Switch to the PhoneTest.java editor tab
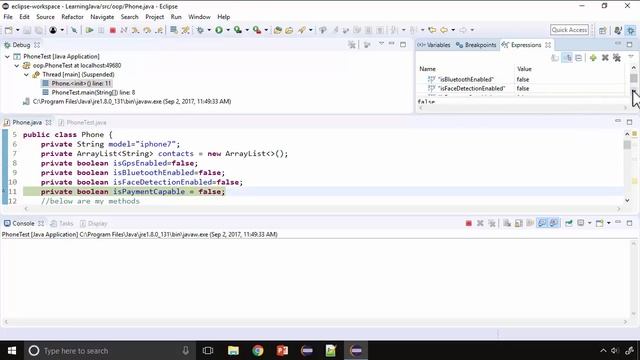This screenshot has height=360, width=640. [x=83, y=122]
